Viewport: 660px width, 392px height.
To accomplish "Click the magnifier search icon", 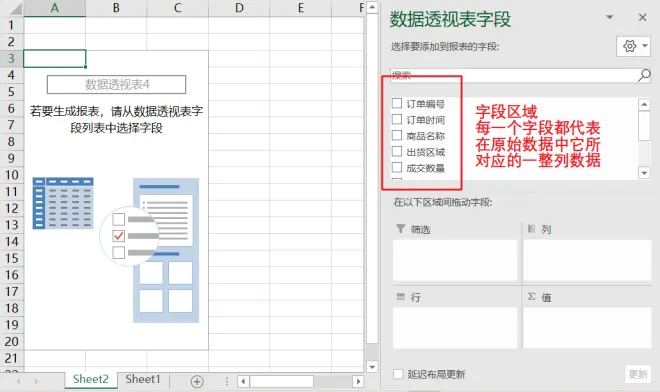I will click(x=644, y=75).
